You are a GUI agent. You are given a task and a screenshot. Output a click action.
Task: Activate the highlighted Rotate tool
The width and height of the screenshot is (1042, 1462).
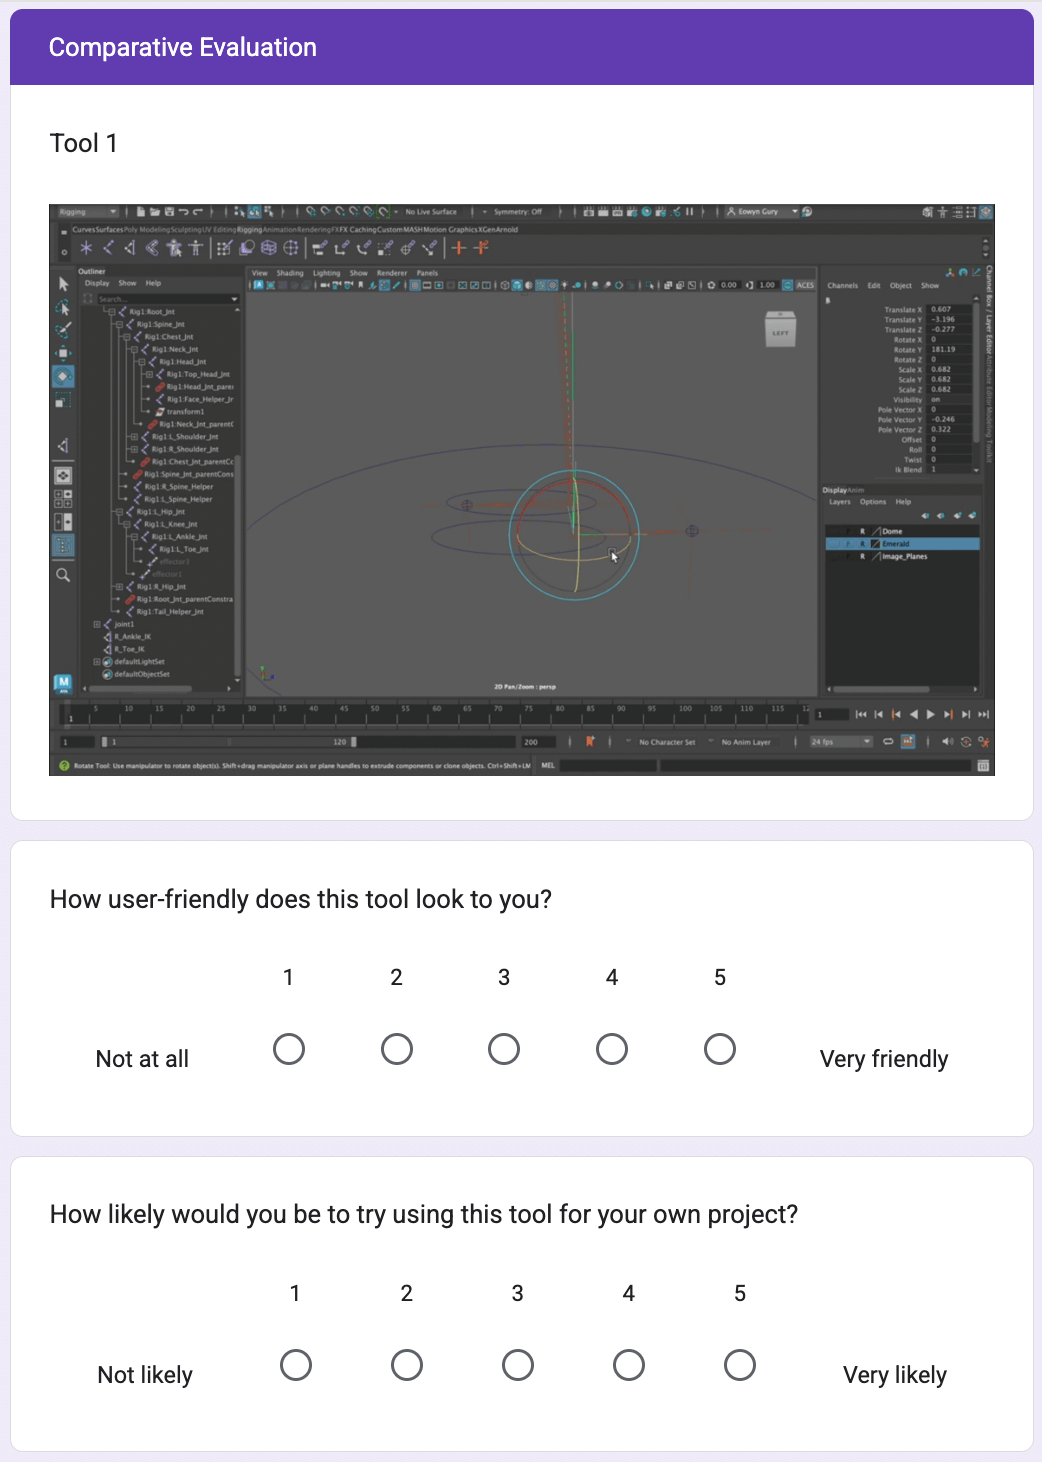tap(62, 377)
